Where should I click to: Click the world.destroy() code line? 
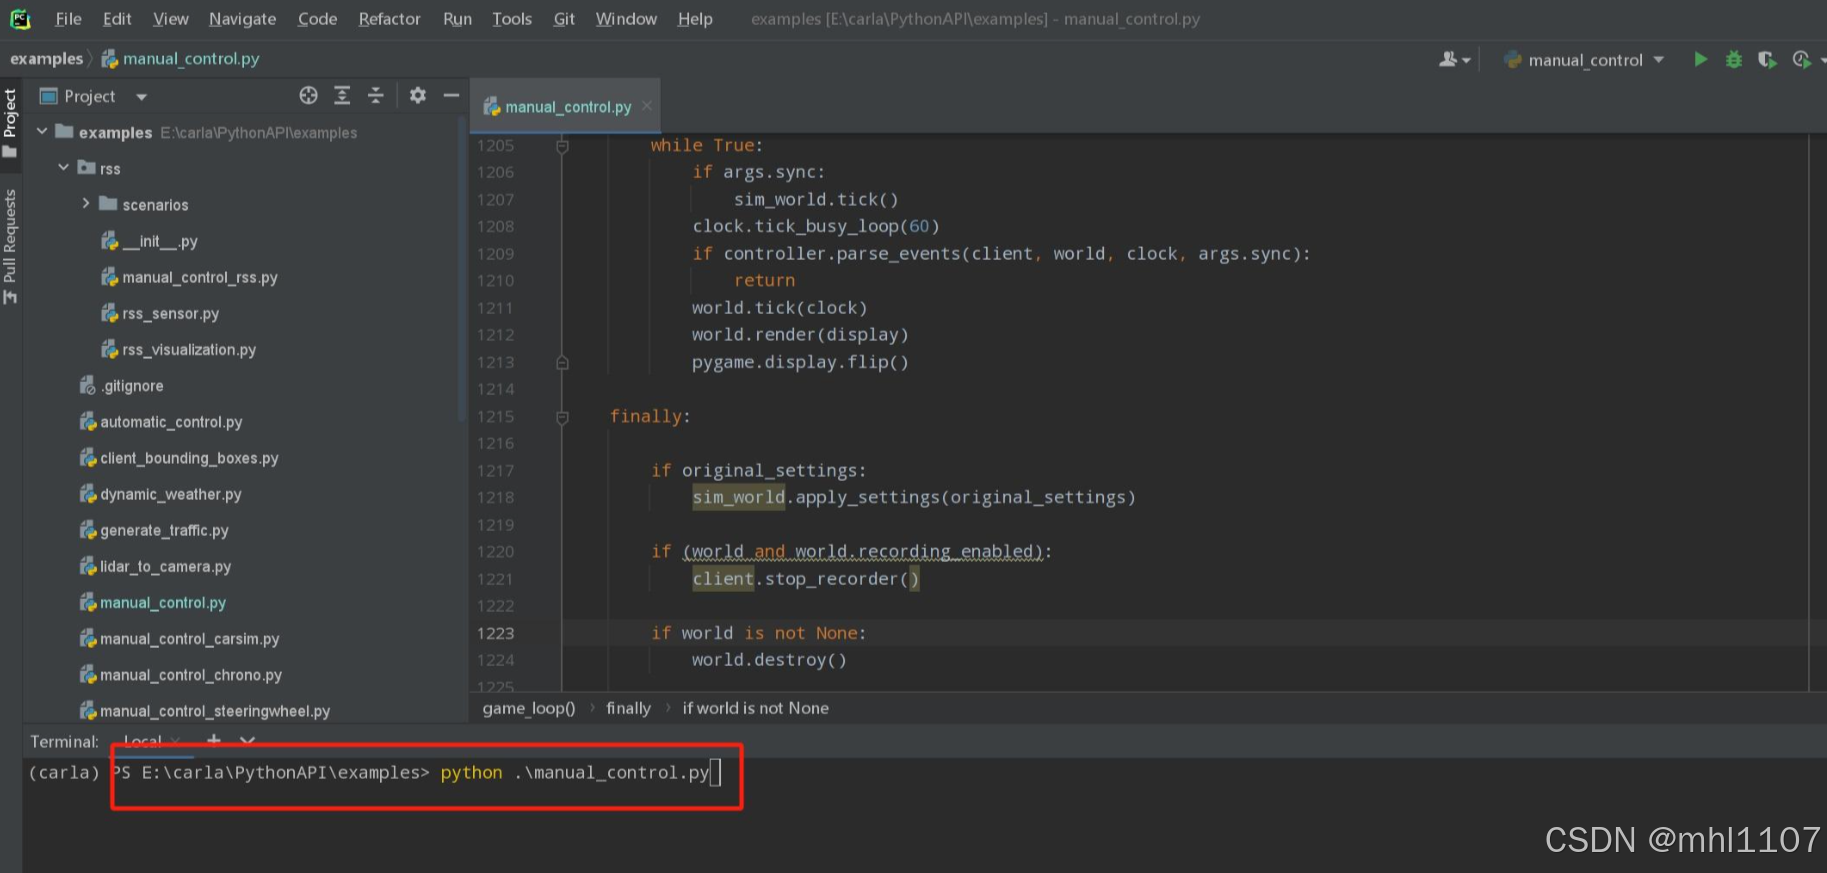(x=769, y=660)
